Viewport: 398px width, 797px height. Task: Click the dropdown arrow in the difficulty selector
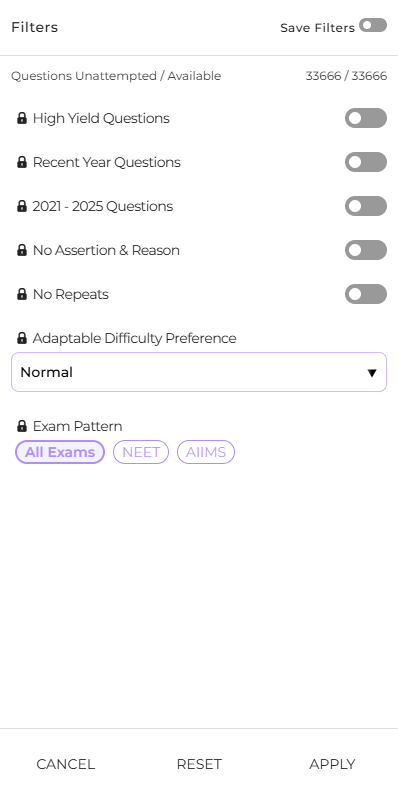point(372,373)
